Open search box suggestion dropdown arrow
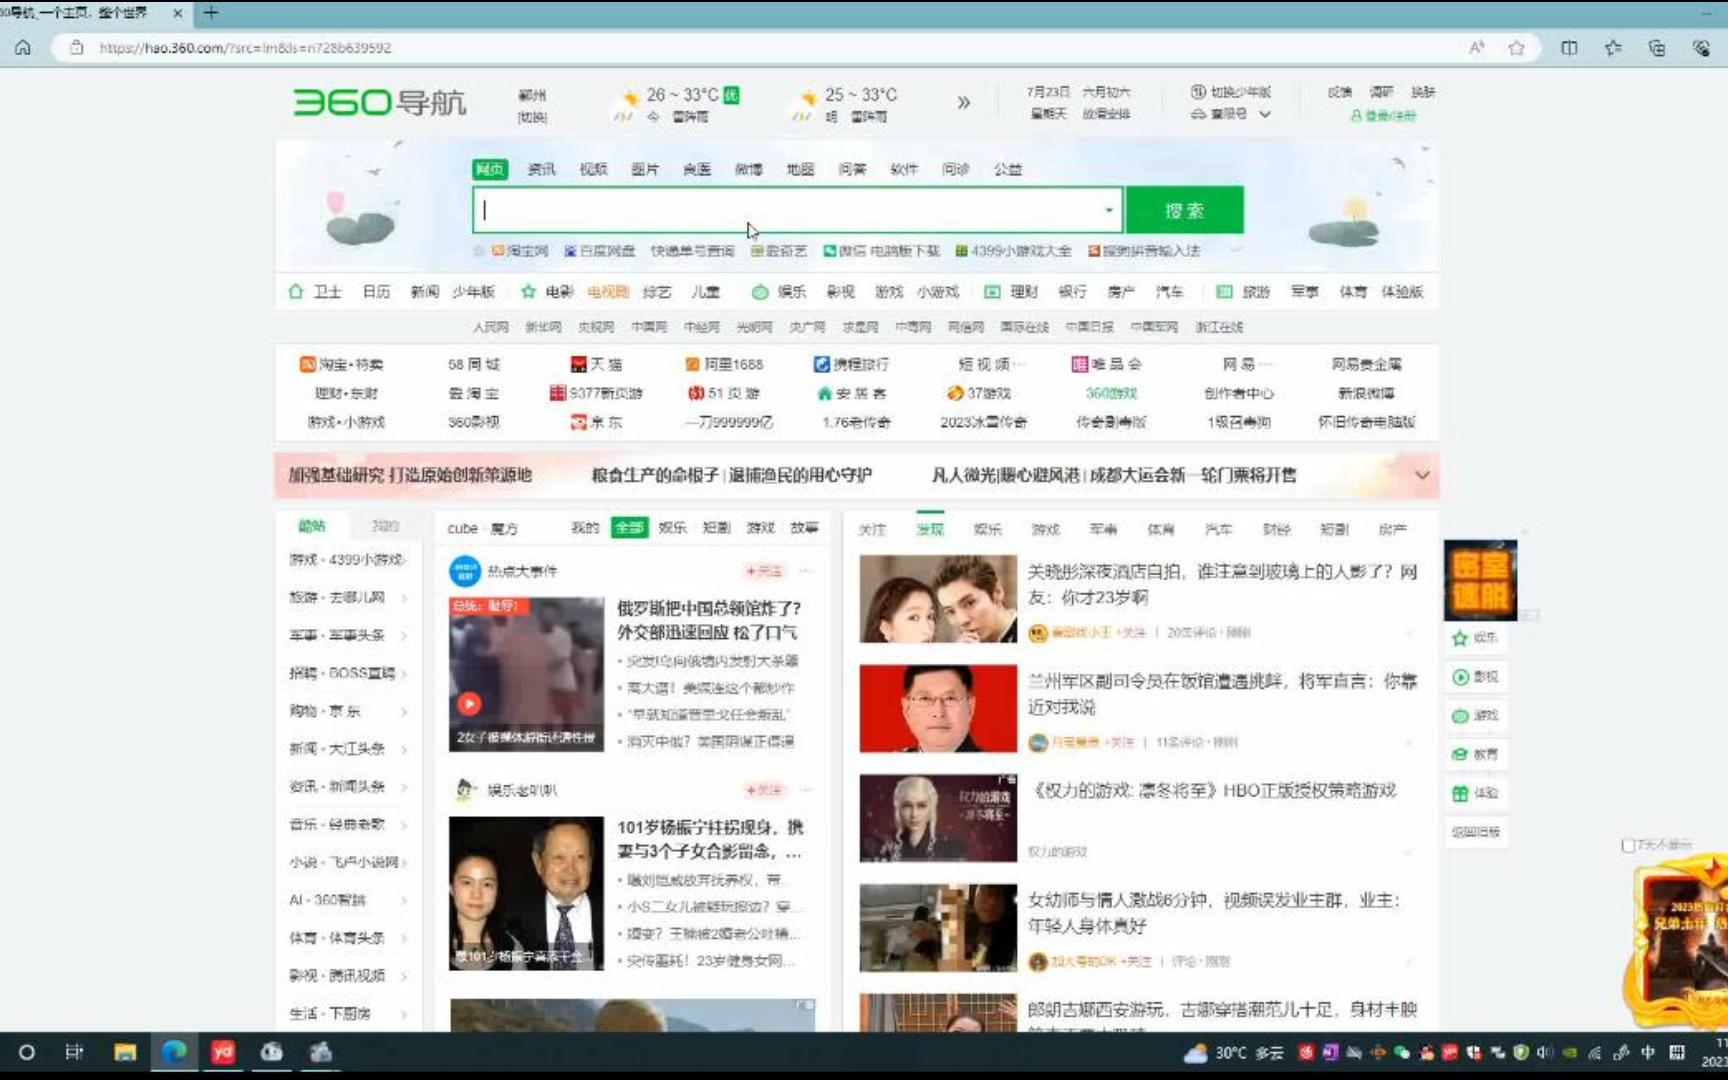1728x1080 pixels. [1108, 210]
